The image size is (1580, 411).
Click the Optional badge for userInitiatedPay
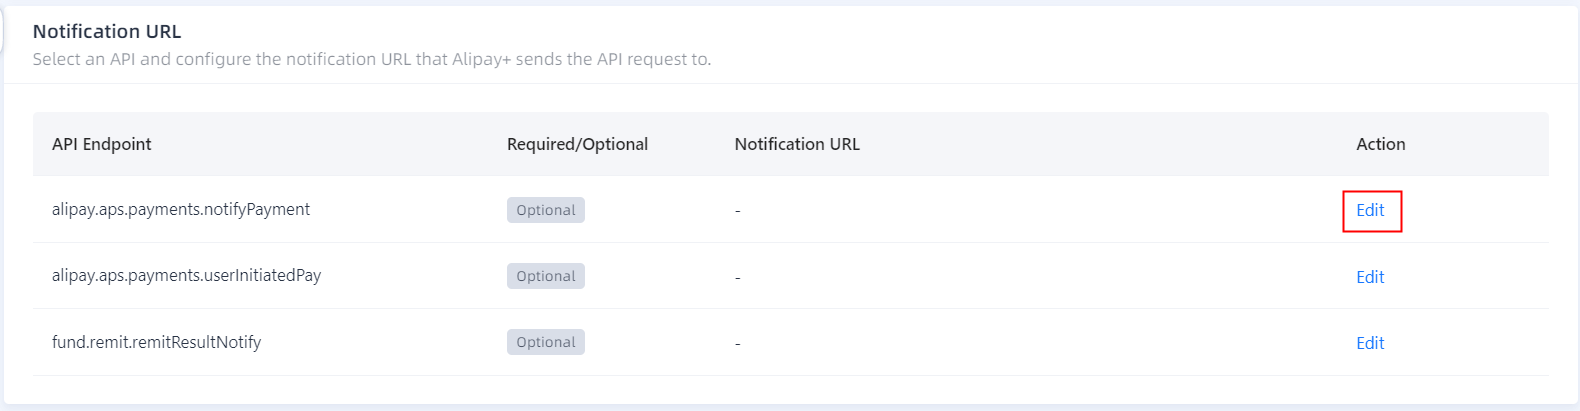[x=545, y=276]
